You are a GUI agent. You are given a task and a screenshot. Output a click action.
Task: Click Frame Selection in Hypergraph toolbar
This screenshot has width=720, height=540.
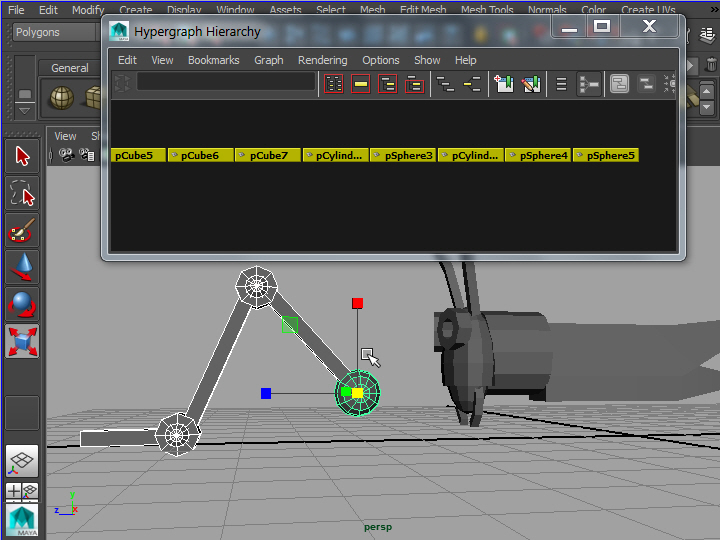360,84
